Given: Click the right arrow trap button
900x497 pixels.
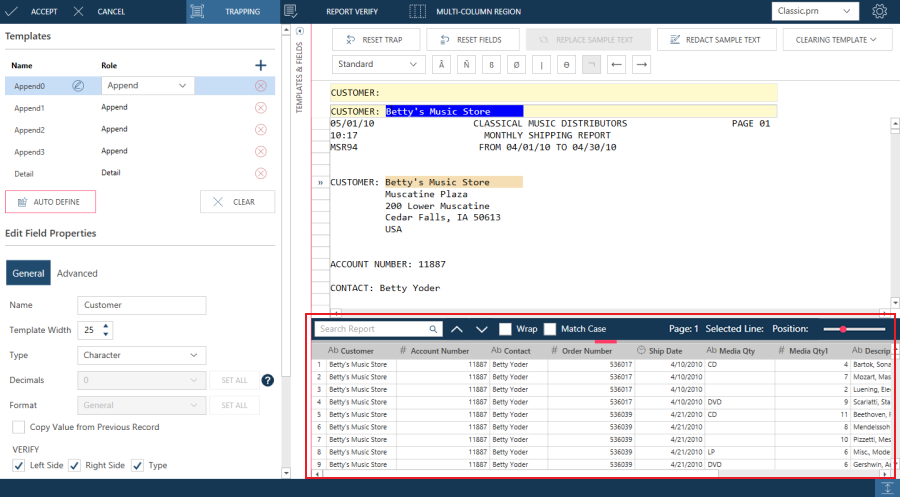Looking at the screenshot, I should pos(641,65).
